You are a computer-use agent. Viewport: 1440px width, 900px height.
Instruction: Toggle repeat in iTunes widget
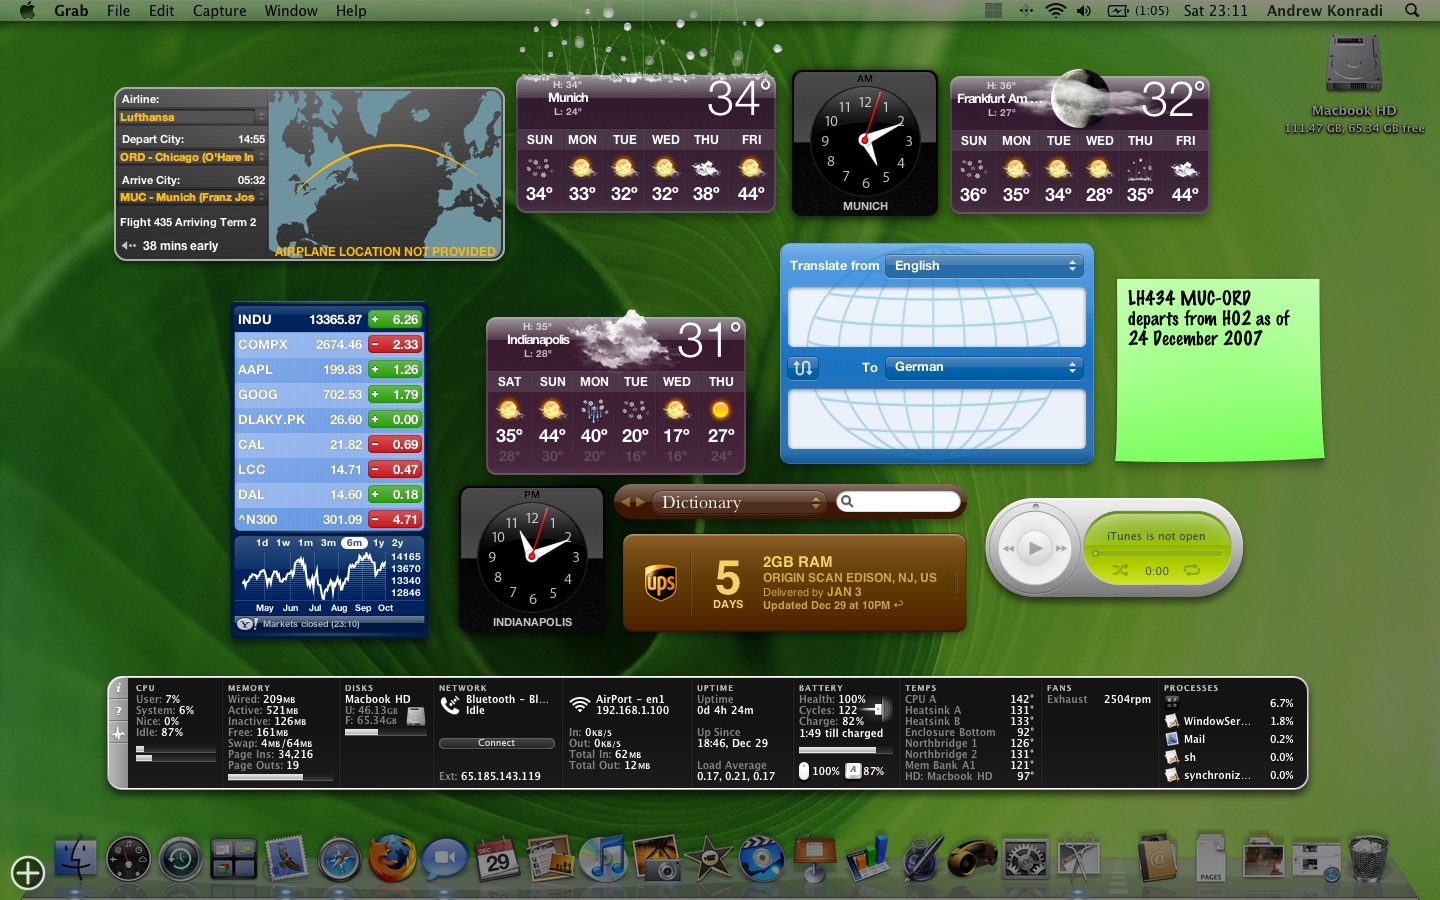tap(1191, 570)
